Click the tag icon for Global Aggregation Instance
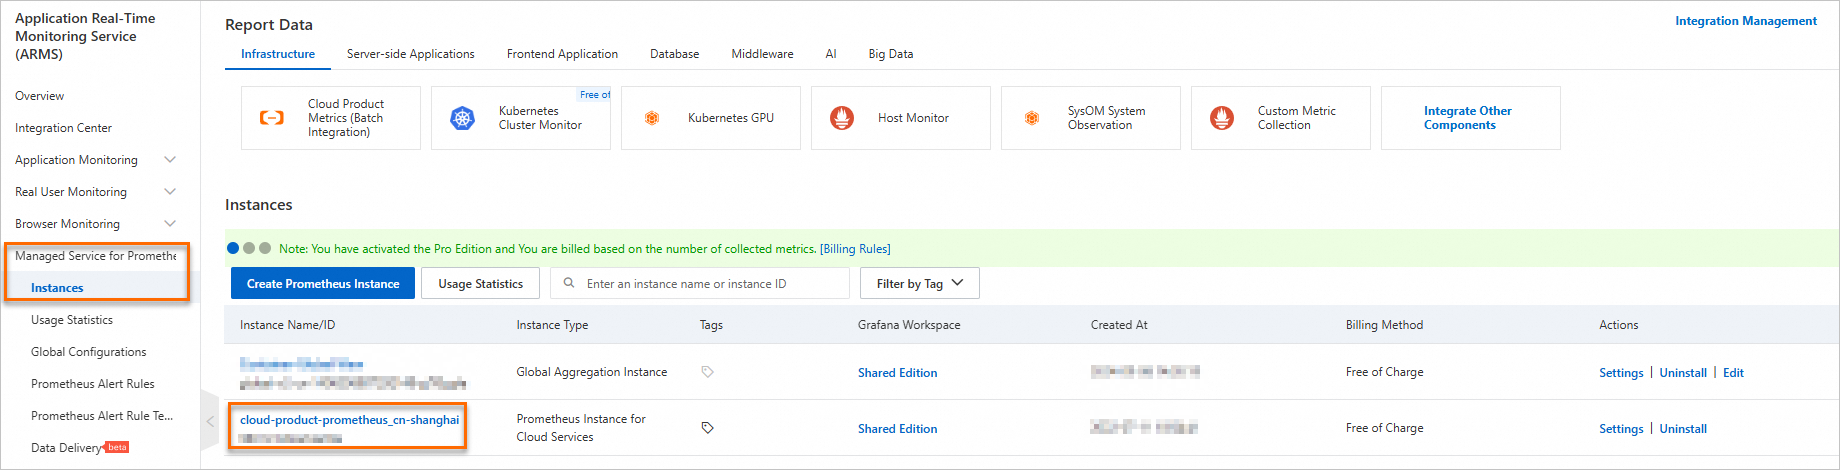Viewport: 1840px width, 470px height. 707,372
